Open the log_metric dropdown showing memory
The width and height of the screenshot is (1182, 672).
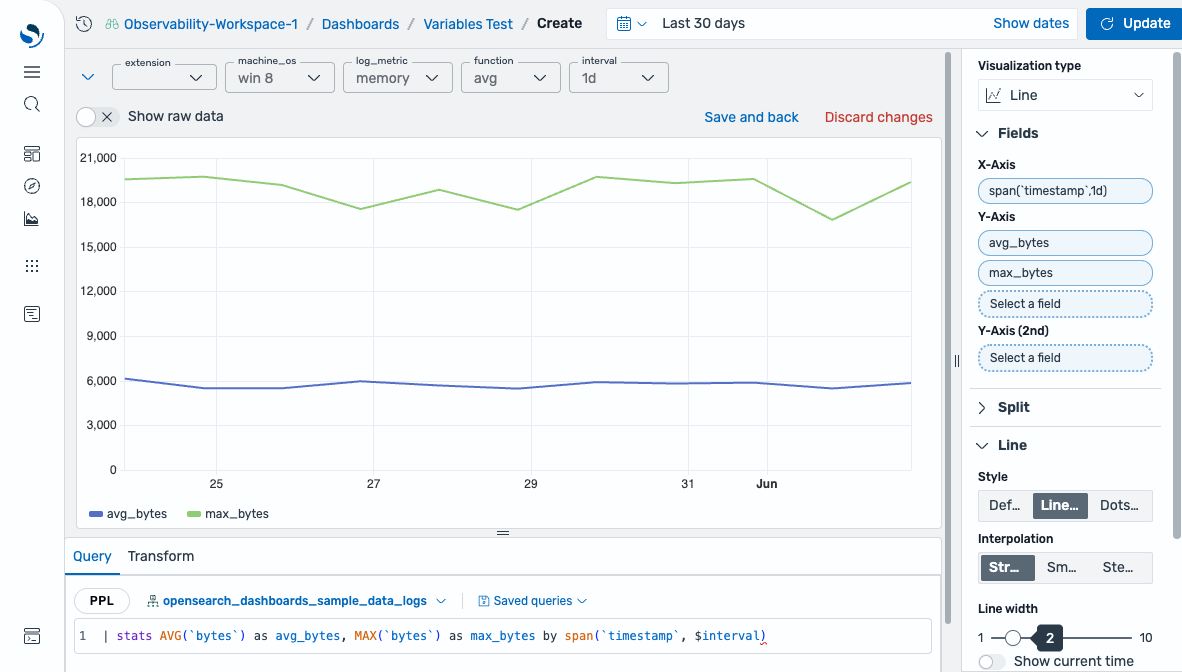(x=398, y=78)
